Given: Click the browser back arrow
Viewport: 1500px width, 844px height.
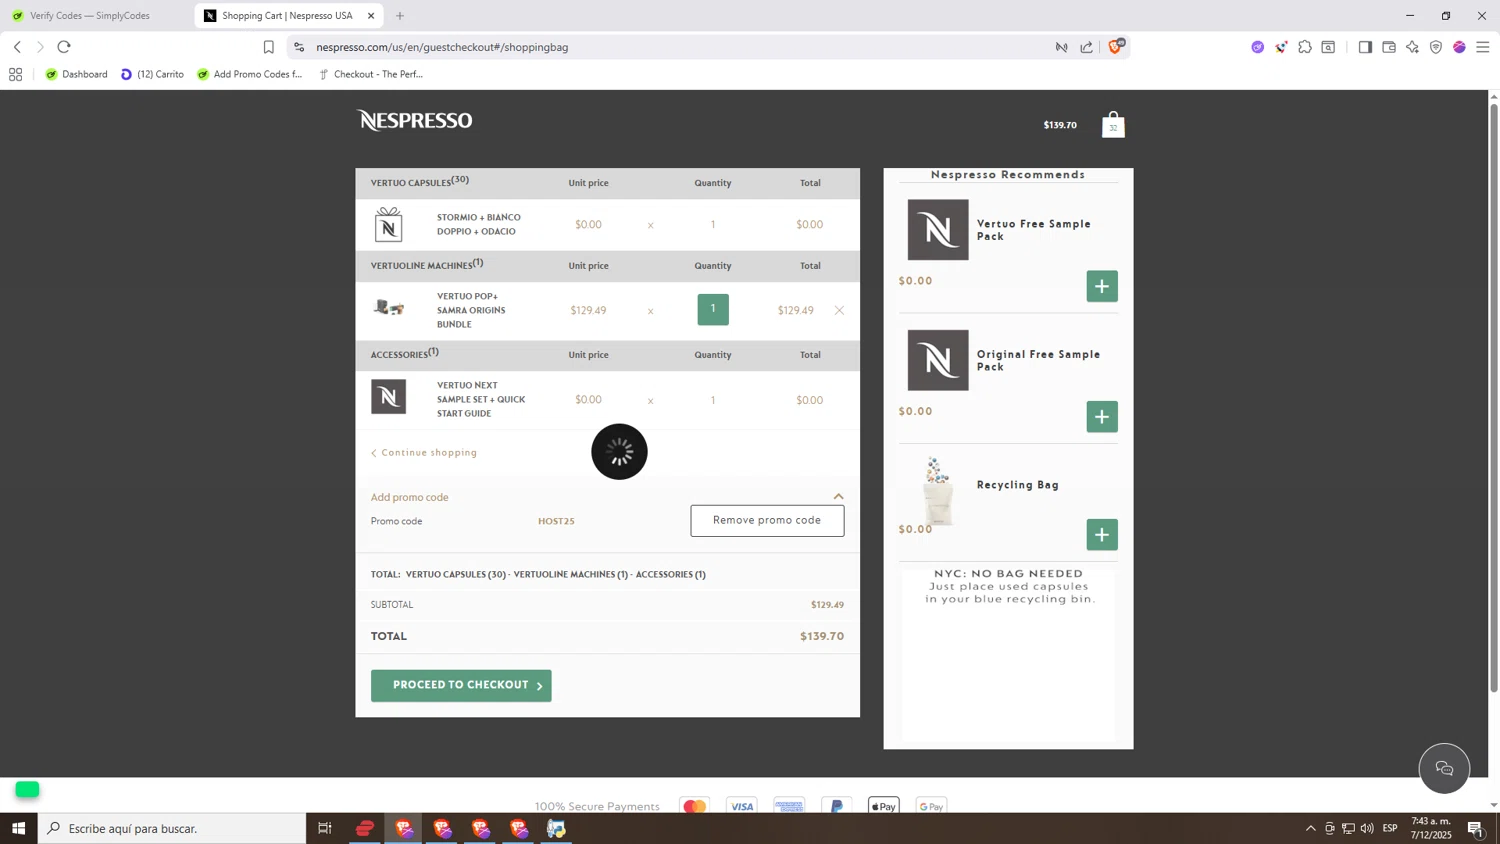Looking at the screenshot, I should pos(17,47).
